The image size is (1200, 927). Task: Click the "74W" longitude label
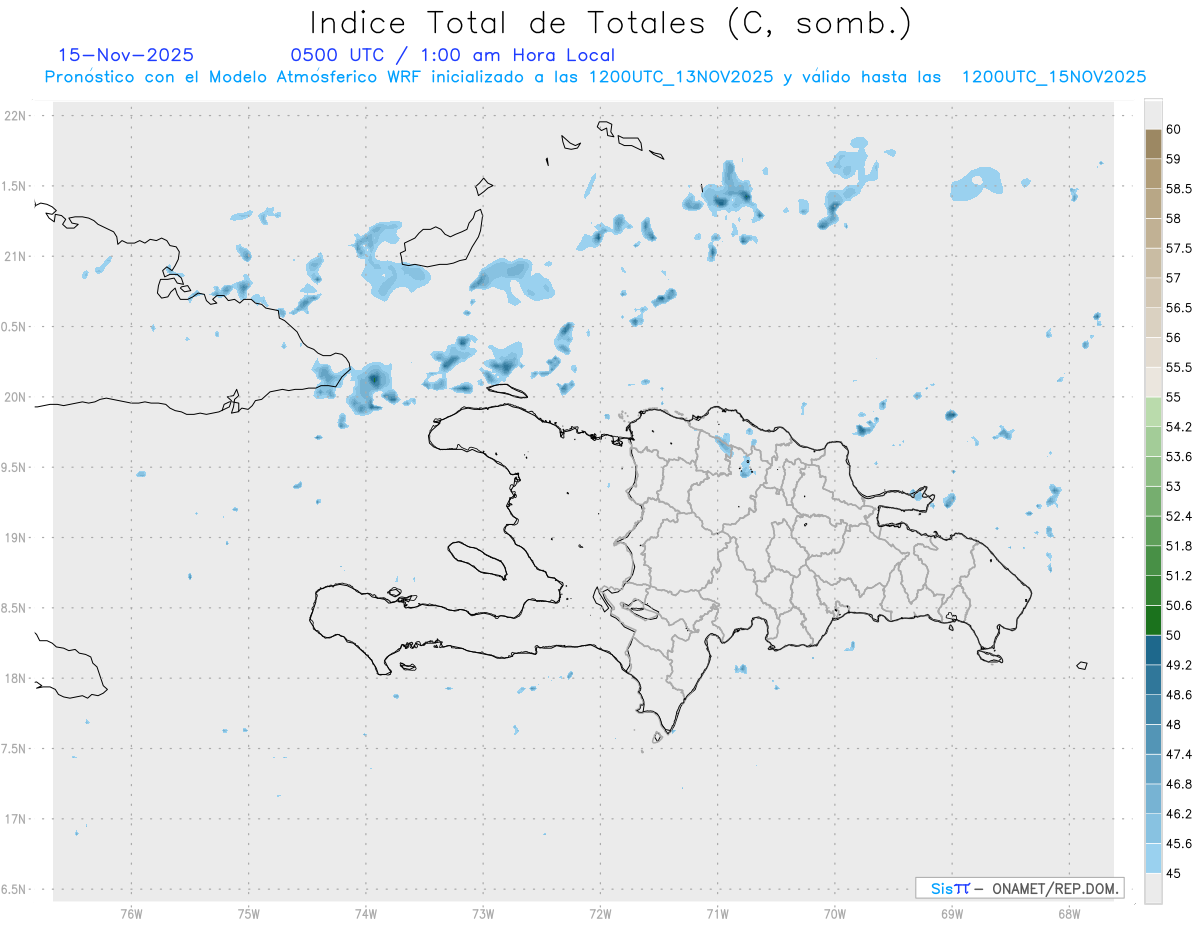(x=365, y=913)
